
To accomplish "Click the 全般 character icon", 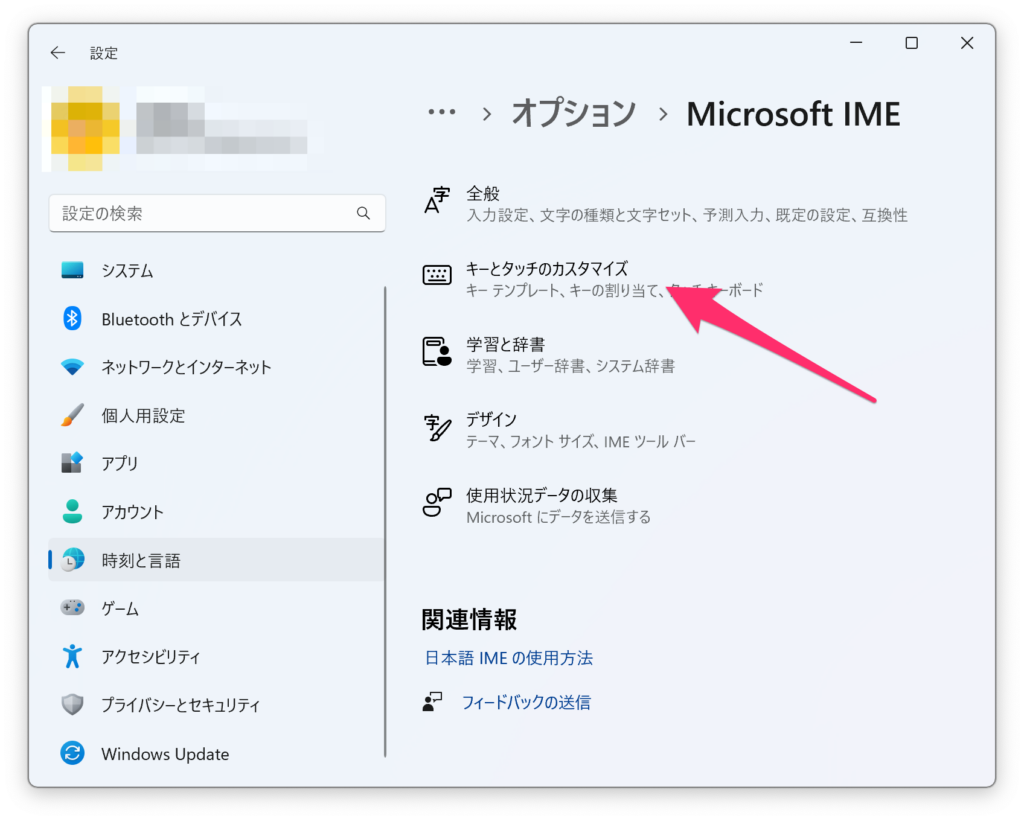I will [x=437, y=201].
